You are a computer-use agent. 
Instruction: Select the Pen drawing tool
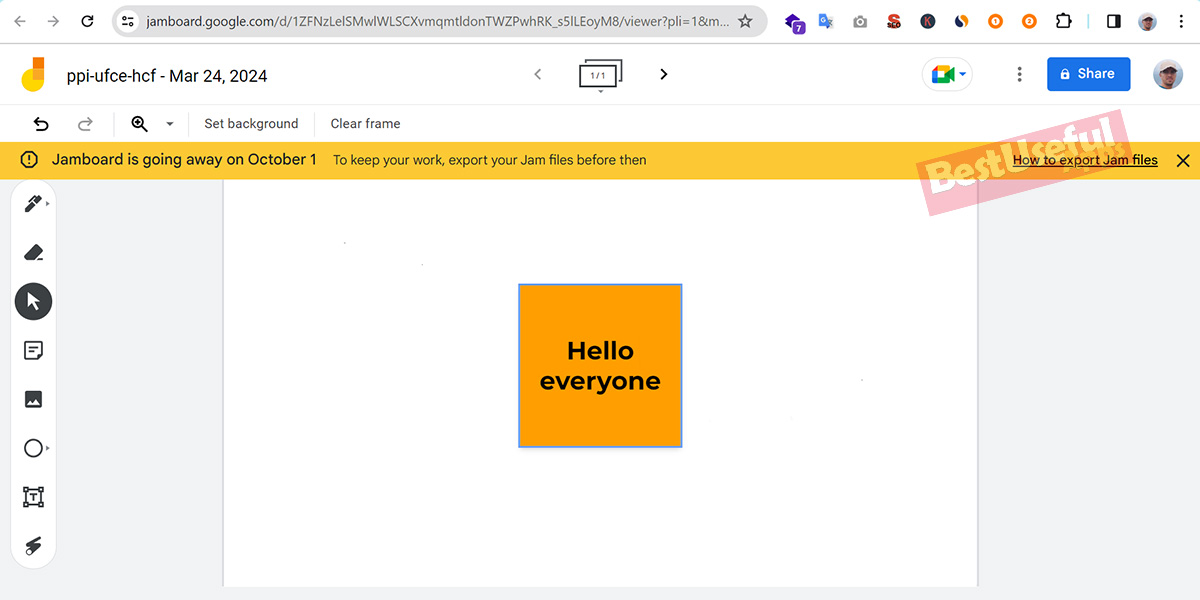33,204
